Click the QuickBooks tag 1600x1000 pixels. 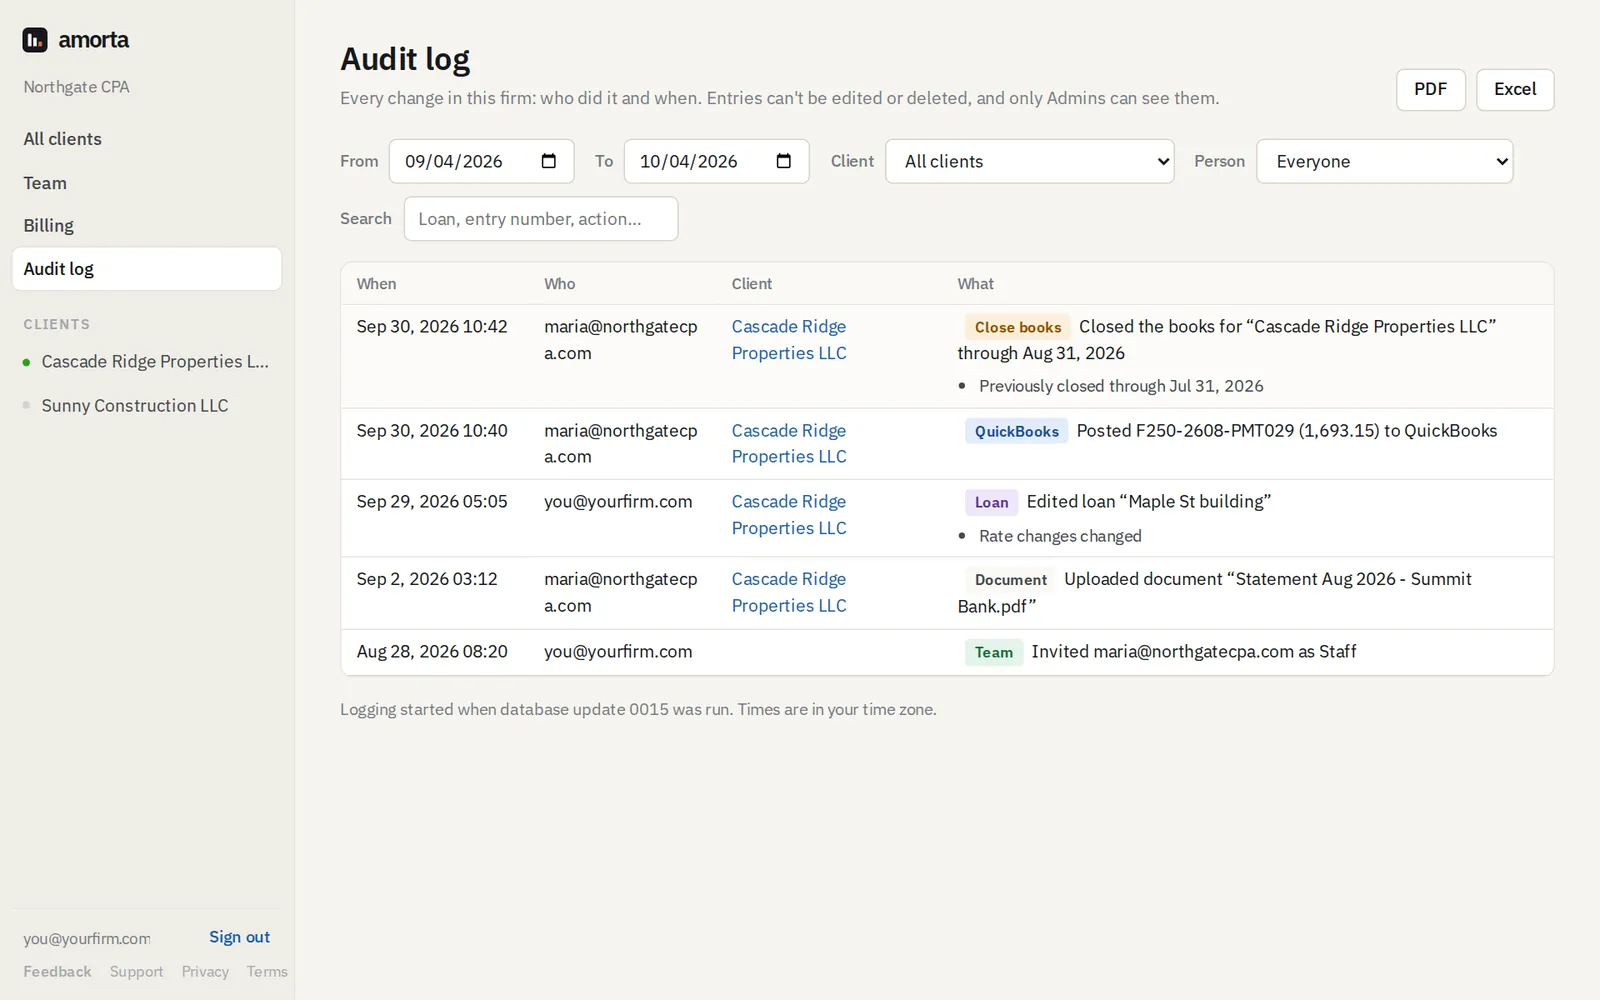tap(1016, 431)
